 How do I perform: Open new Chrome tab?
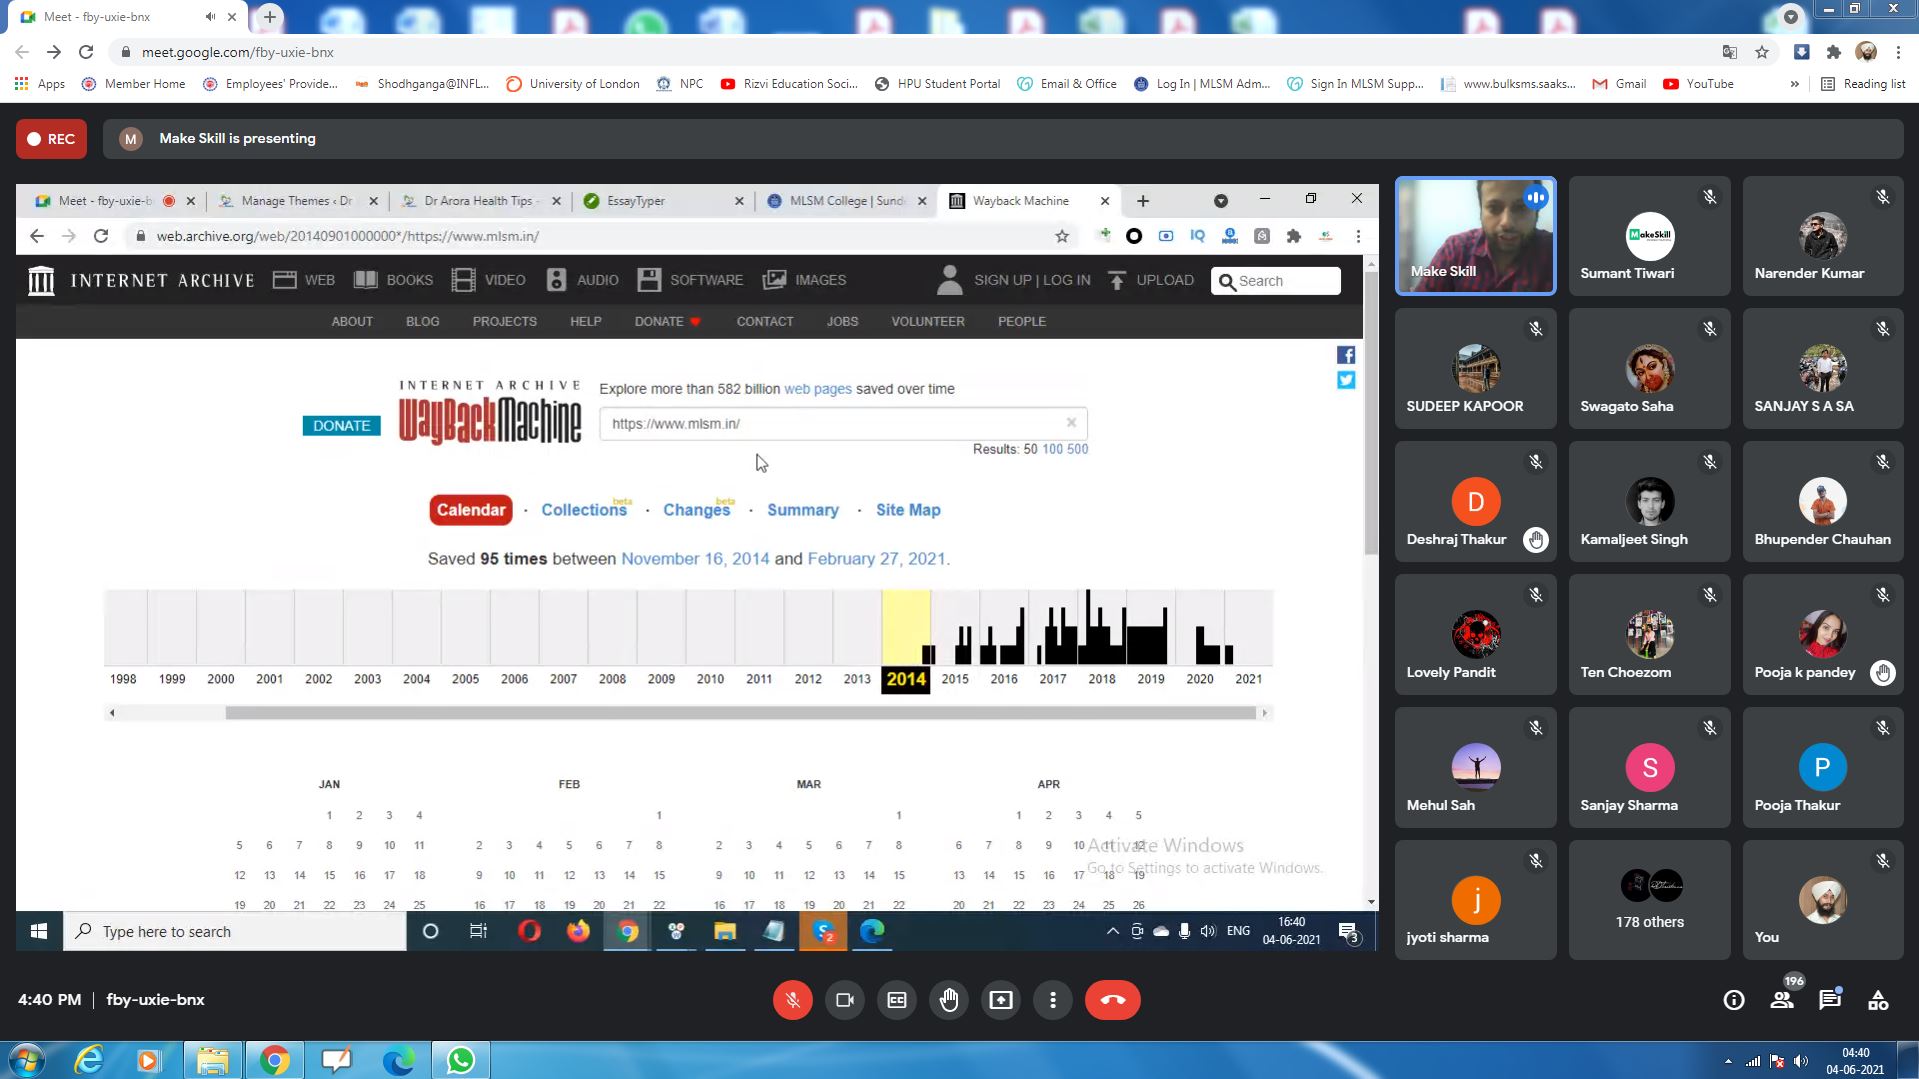pyautogui.click(x=270, y=17)
